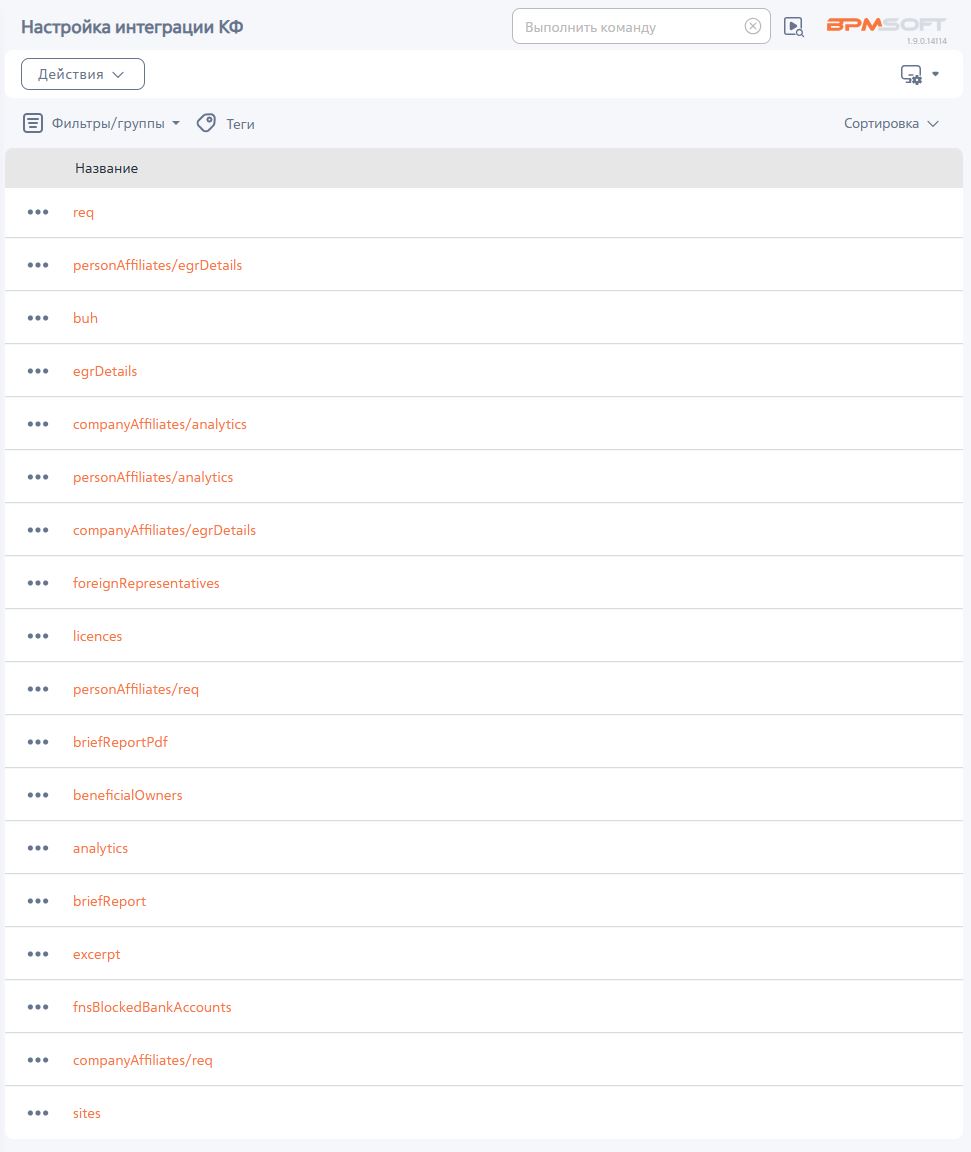
Task: Open the row menu for beneficialOwners
Action: pos(38,795)
